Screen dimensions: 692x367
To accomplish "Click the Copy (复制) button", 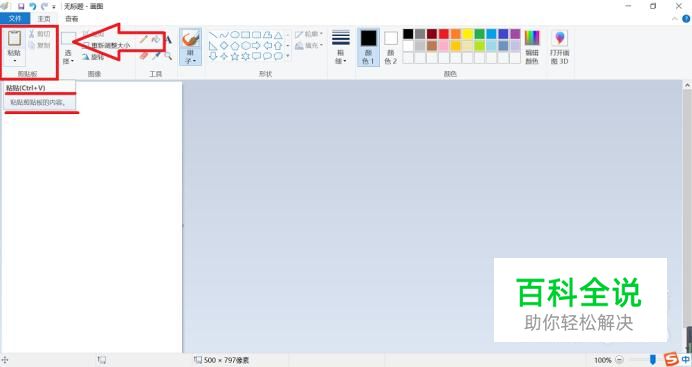I will (39, 45).
